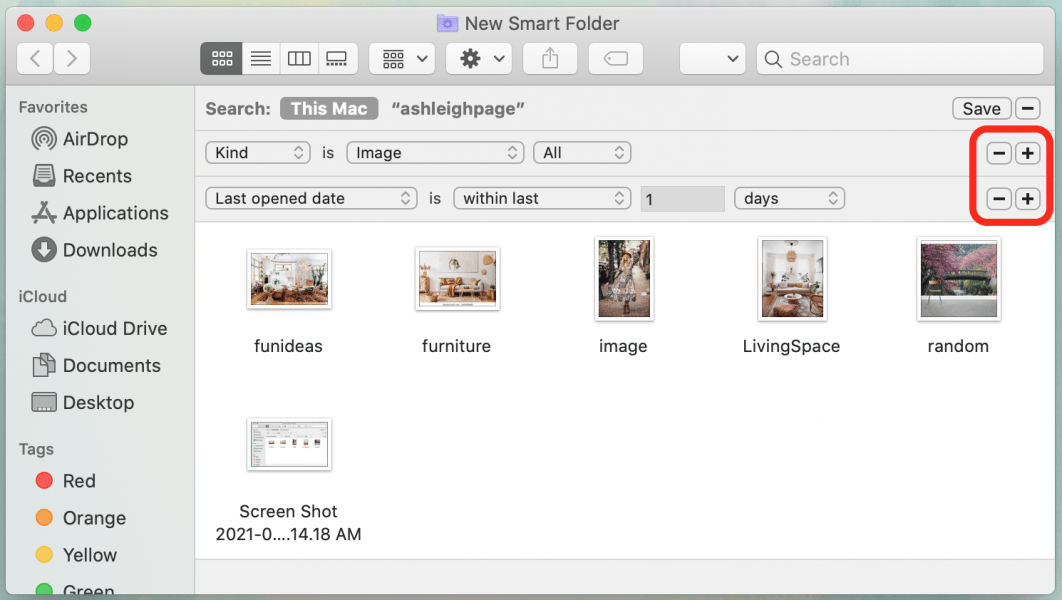The image size is (1062, 600).
Task: Click the magnifying glass search icon
Action: (773, 60)
